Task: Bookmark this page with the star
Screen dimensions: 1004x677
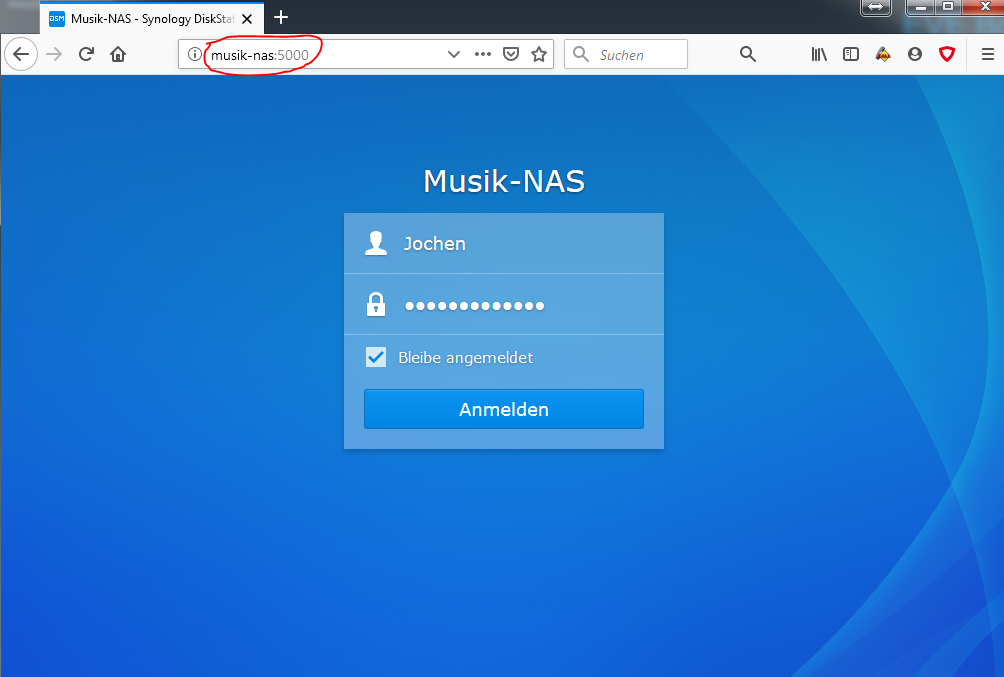Action: point(539,54)
